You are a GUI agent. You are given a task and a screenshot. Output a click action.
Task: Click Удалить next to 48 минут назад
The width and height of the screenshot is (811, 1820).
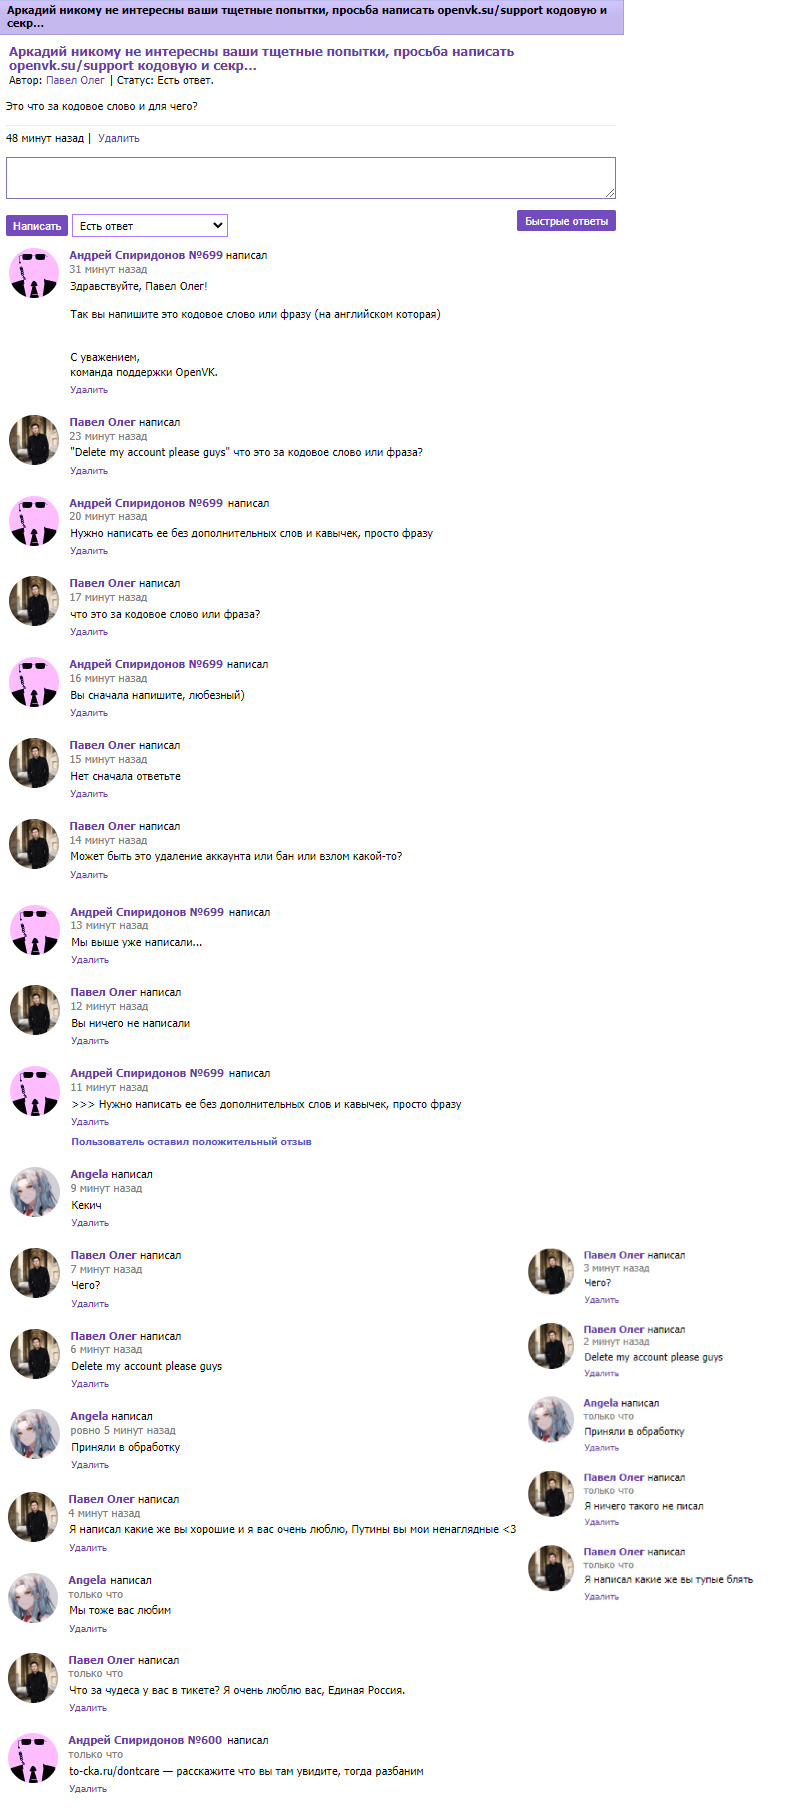(119, 139)
